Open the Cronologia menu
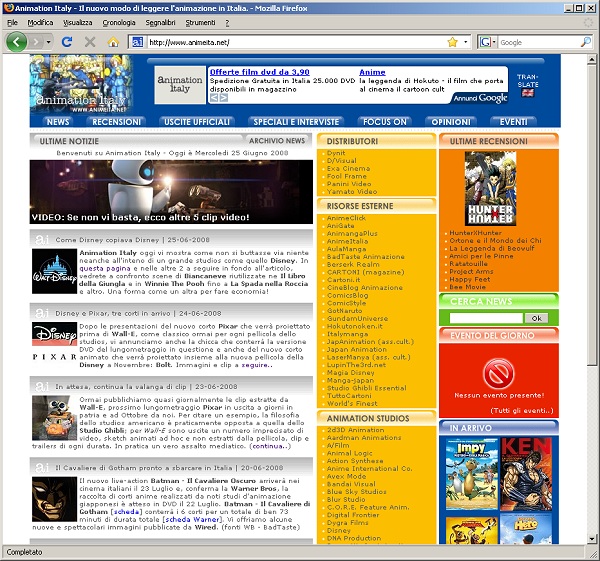This screenshot has height=561, width=600. tap(119, 23)
